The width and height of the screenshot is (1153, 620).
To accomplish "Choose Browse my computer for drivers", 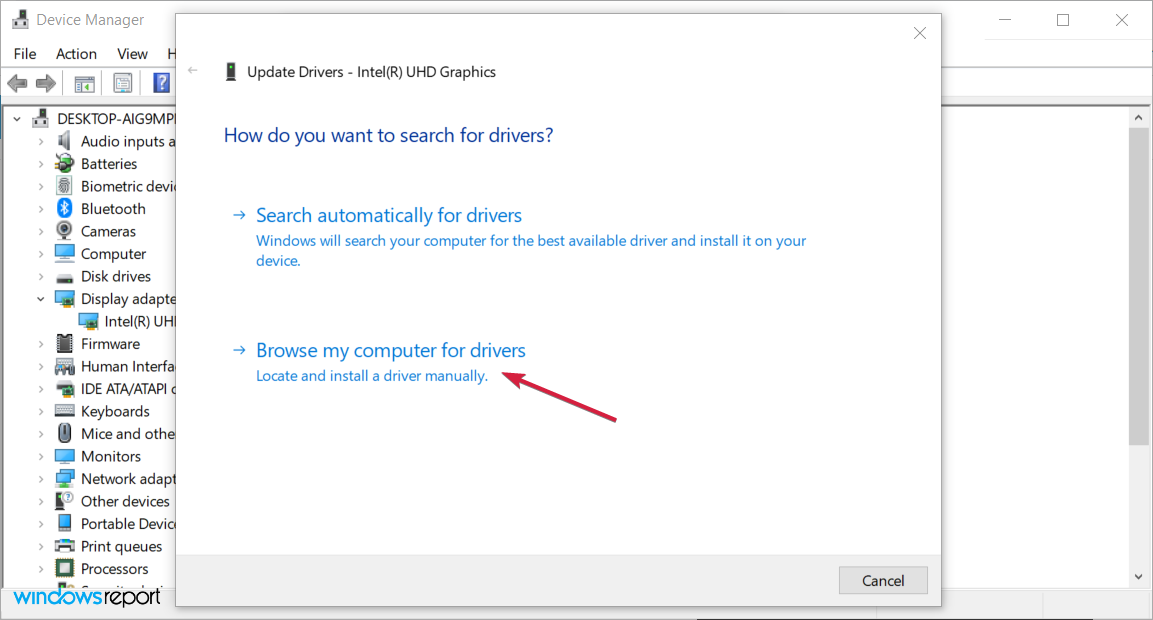I will coord(390,350).
